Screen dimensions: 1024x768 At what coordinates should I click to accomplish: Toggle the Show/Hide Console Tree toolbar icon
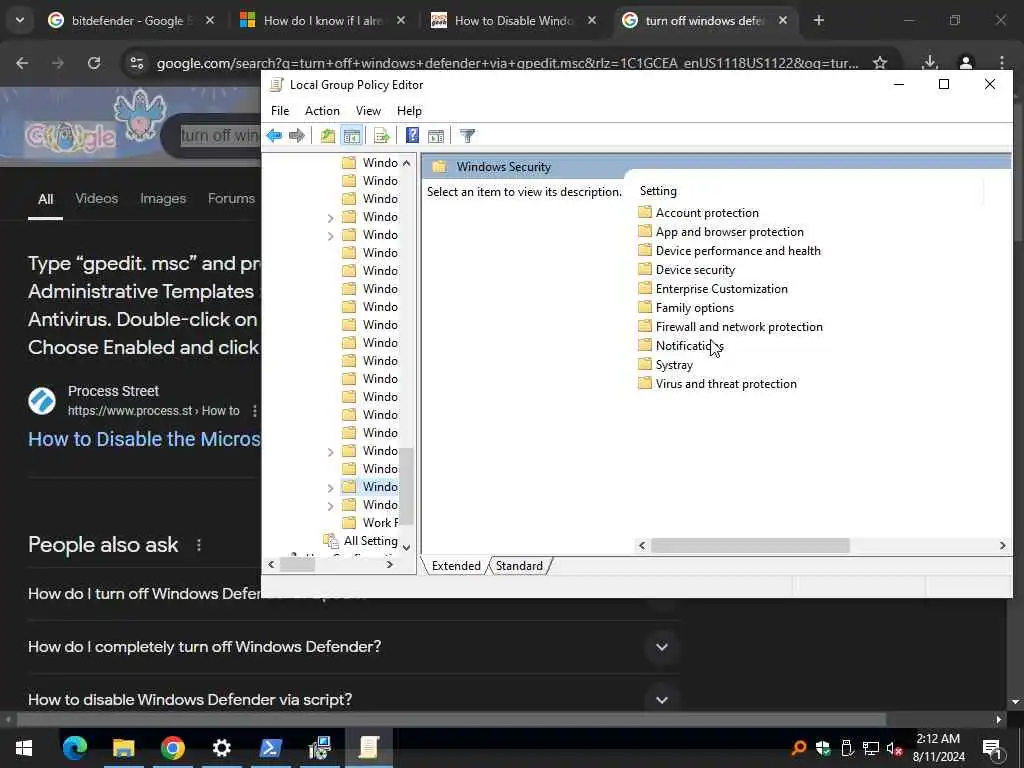tap(351, 136)
